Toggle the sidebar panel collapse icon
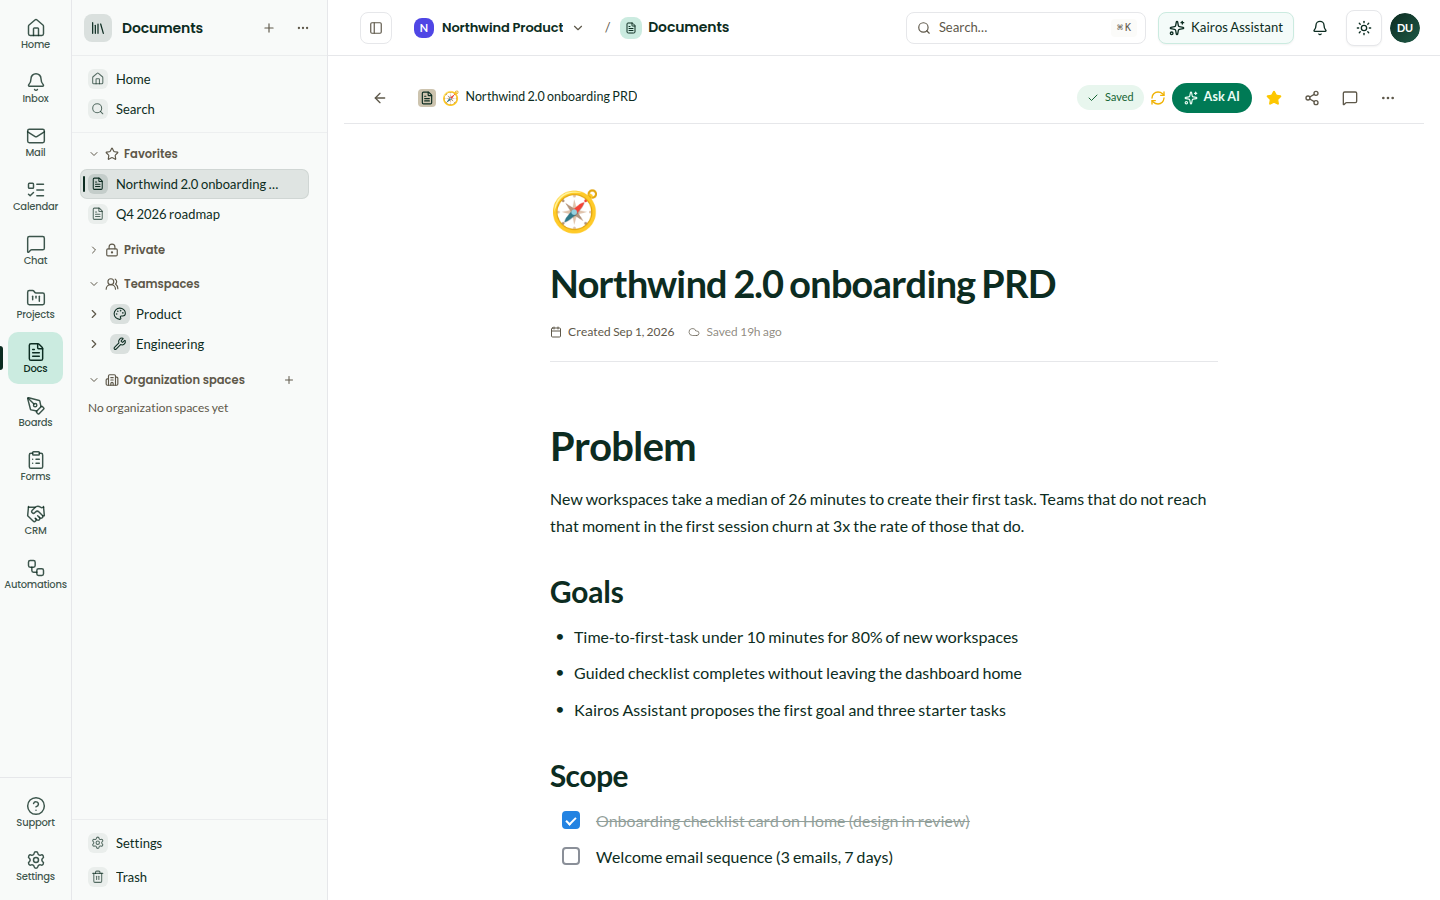1440x900 pixels. [376, 28]
